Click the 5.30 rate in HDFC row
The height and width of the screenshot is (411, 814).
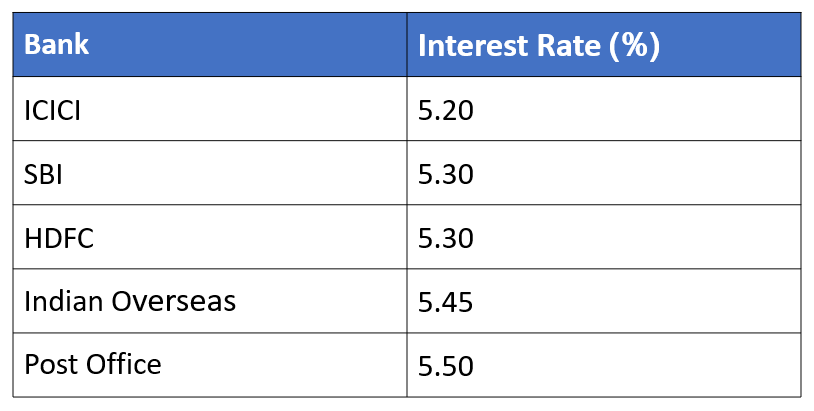pos(445,238)
